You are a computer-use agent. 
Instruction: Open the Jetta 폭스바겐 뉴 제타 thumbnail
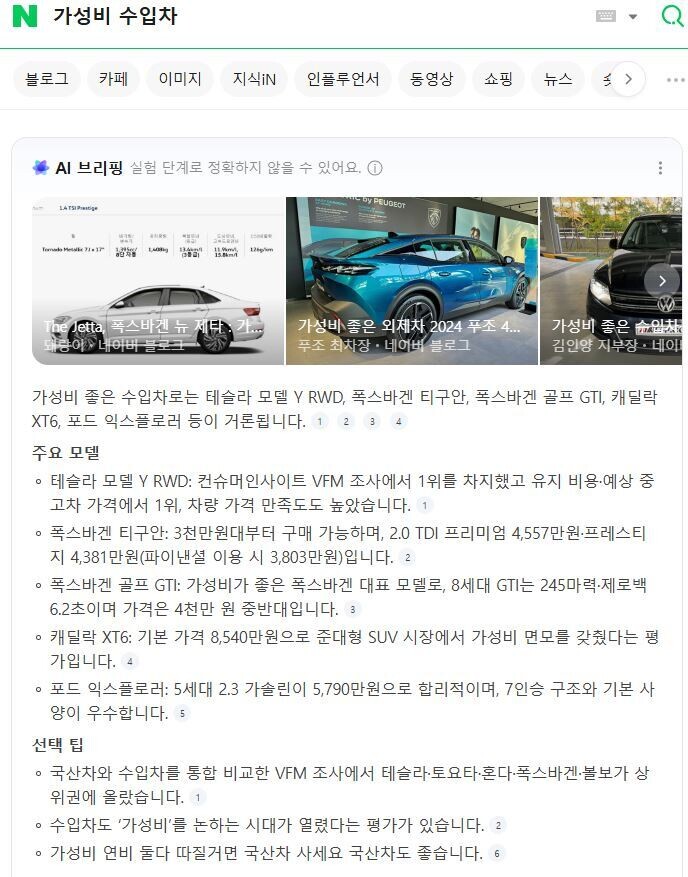(158, 281)
